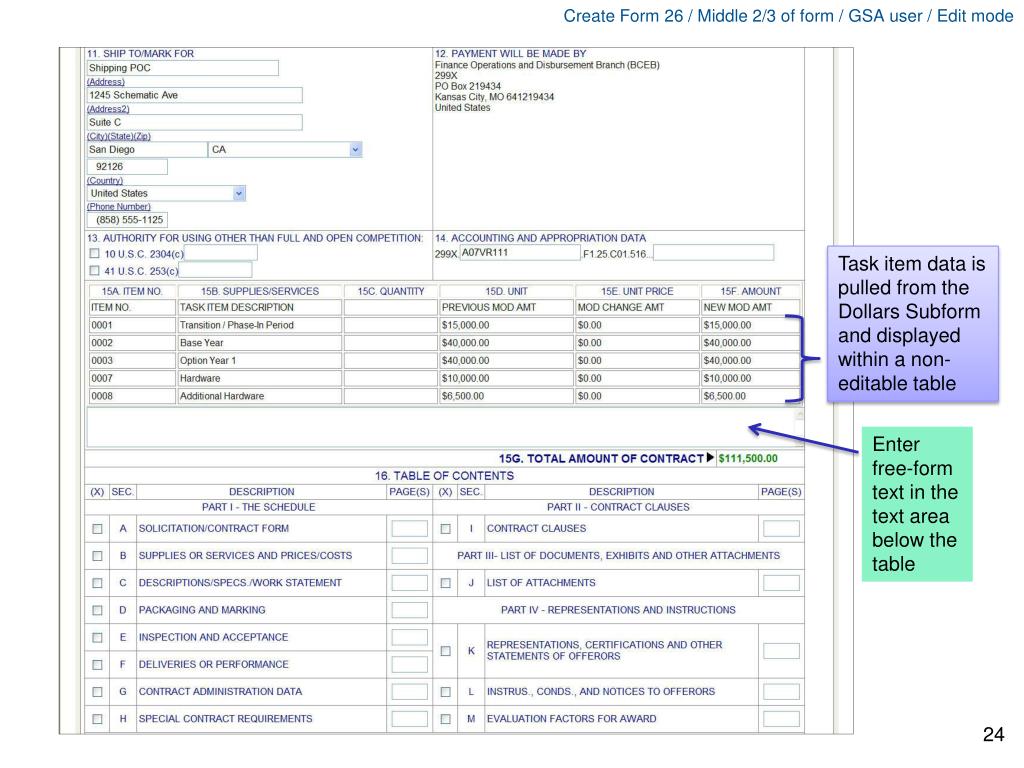Image resolution: width=1024 pixels, height=768 pixels.
Task: Click the (City)(State)(Zip) link label
Action: pyautogui.click(x=119, y=136)
